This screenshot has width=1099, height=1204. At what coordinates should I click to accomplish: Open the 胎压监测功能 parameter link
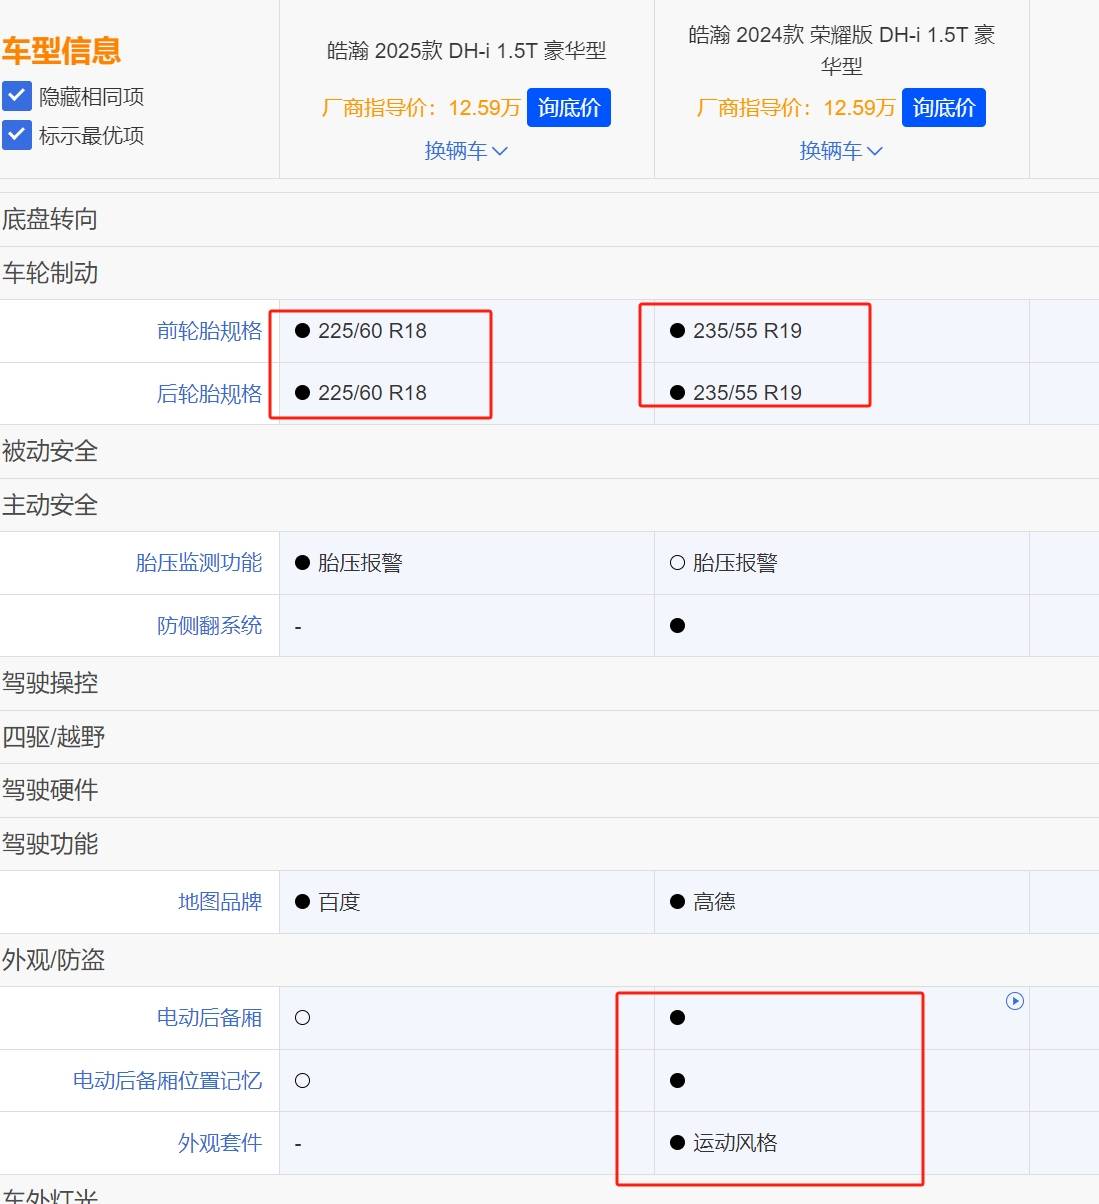[198, 563]
